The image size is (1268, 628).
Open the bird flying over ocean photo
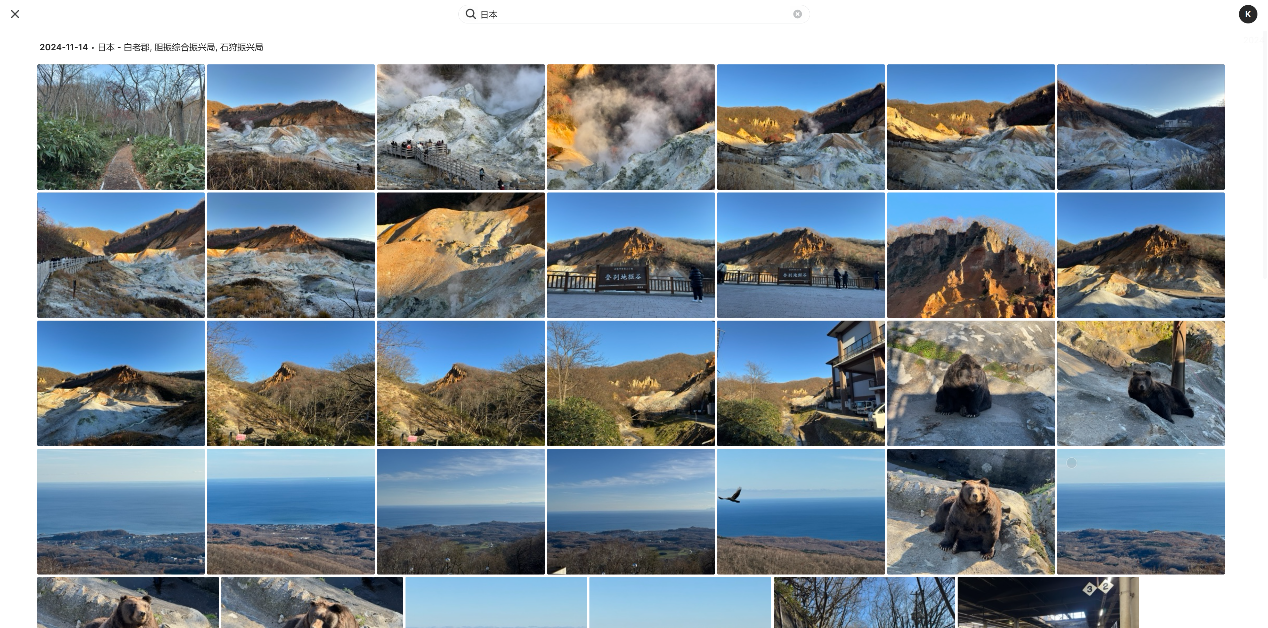[801, 511]
